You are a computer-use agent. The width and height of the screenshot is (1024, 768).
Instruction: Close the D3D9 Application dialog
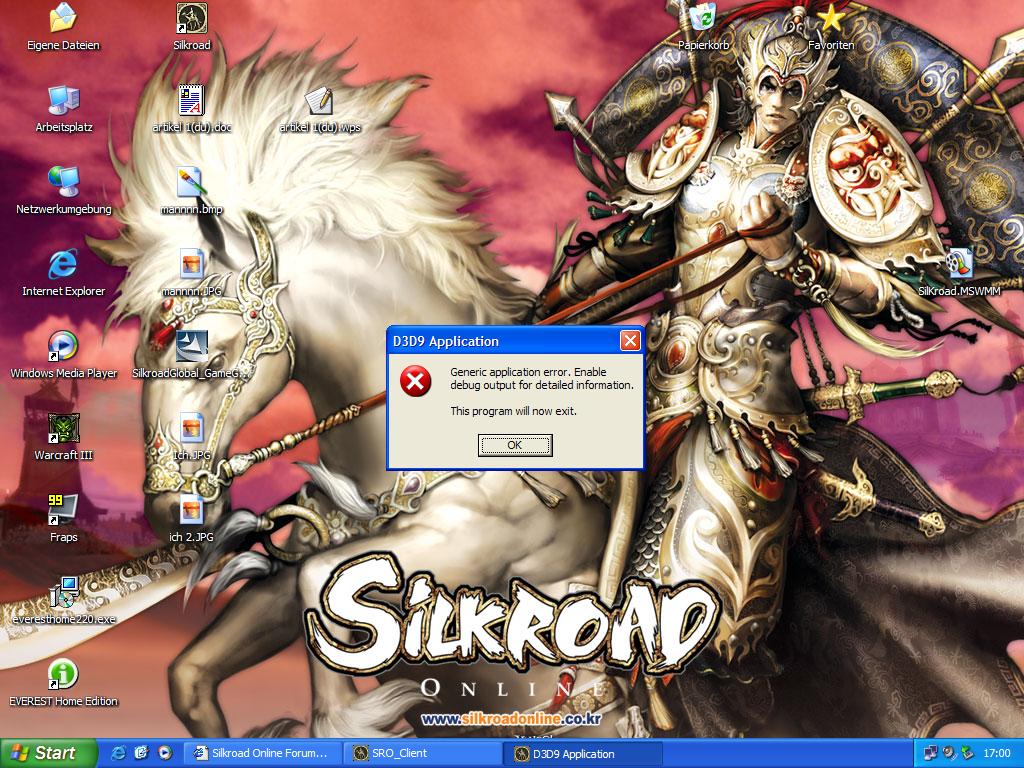click(x=630, y=341)
